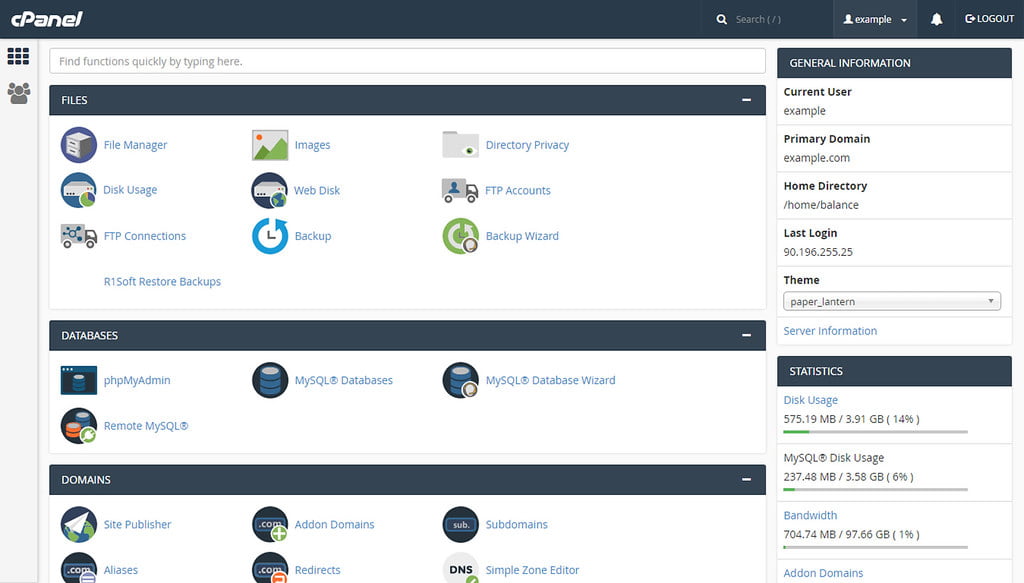Click the FTP Accounts icon
The image size is (1024, 583).
[460, 190]
